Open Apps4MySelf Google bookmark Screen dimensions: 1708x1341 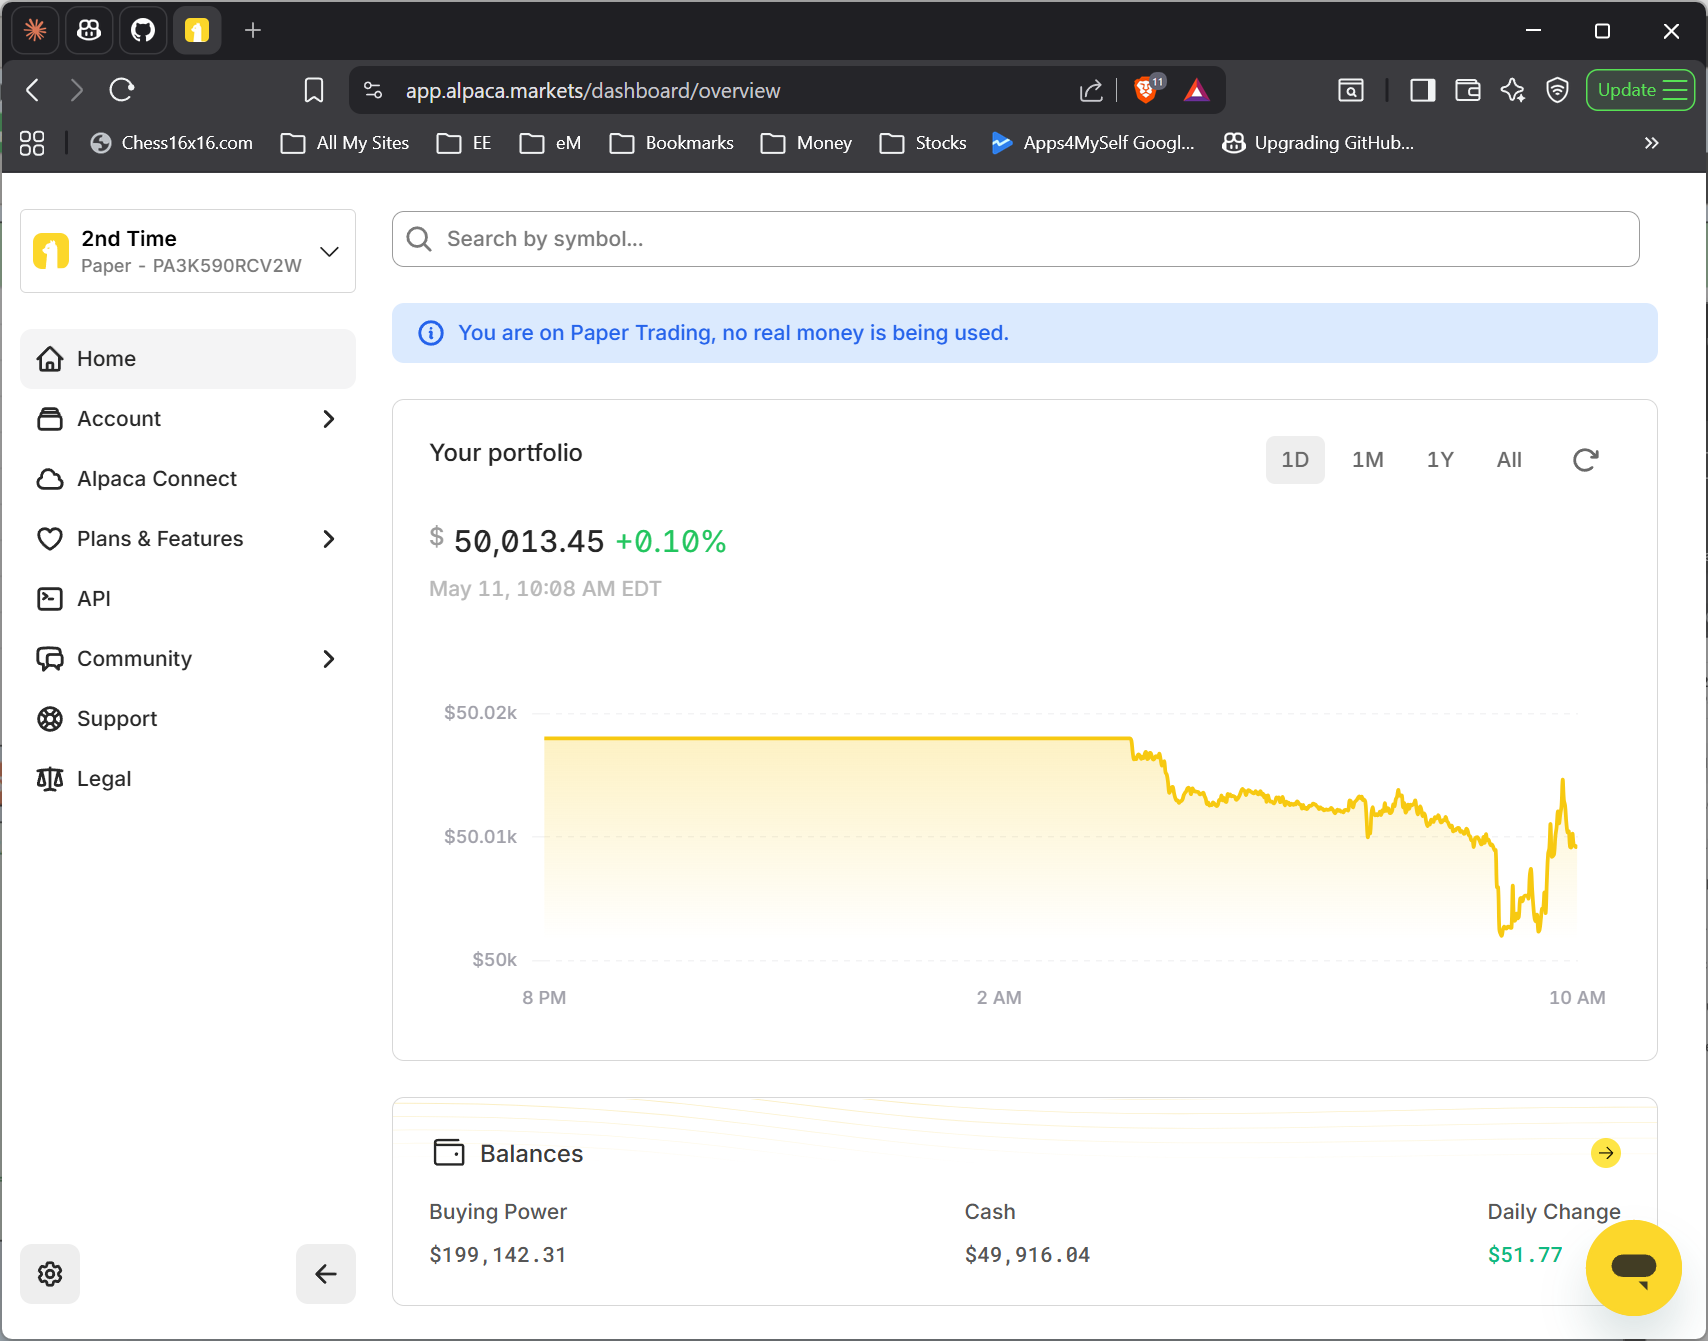point(1093,143)
